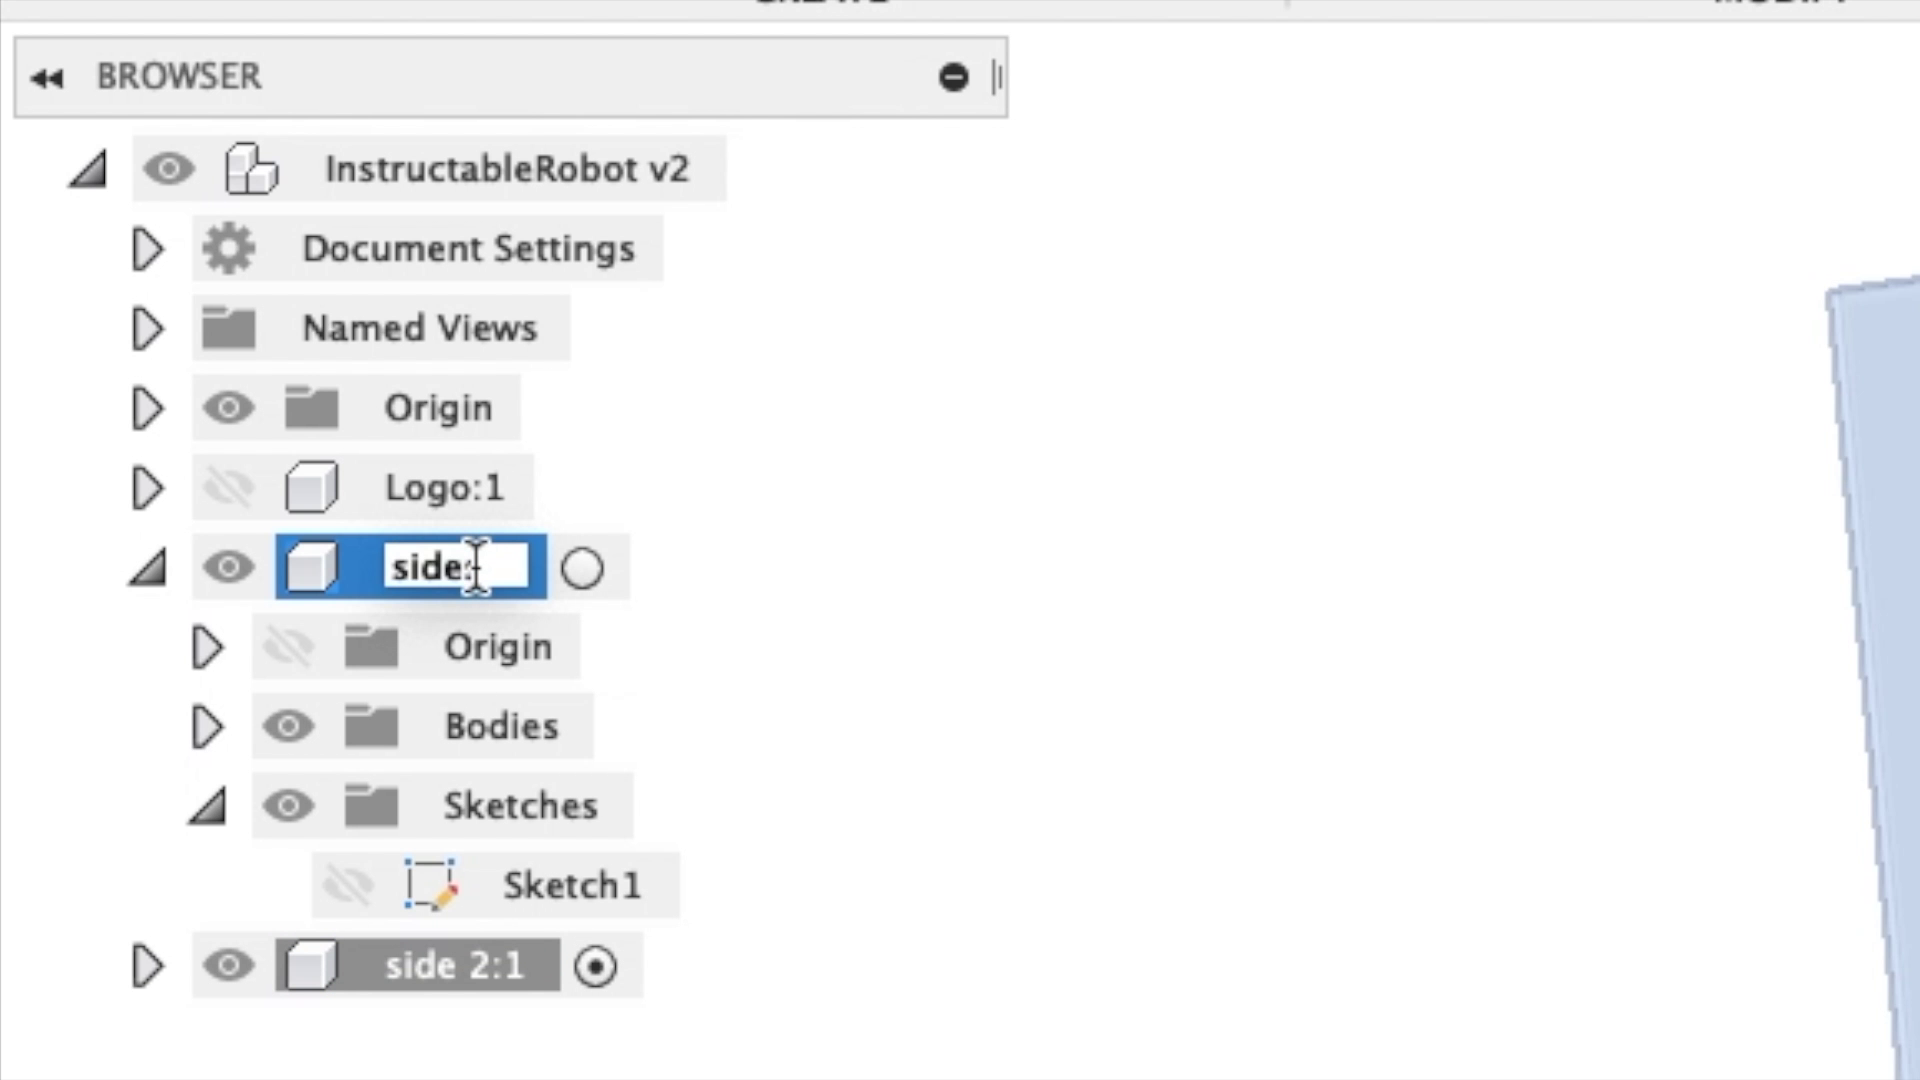Image resolution: width=1920 pixels, height=1080 pixels.
Task: Click the 'InstructableRobot v2' root label
Action: (506, 169)
